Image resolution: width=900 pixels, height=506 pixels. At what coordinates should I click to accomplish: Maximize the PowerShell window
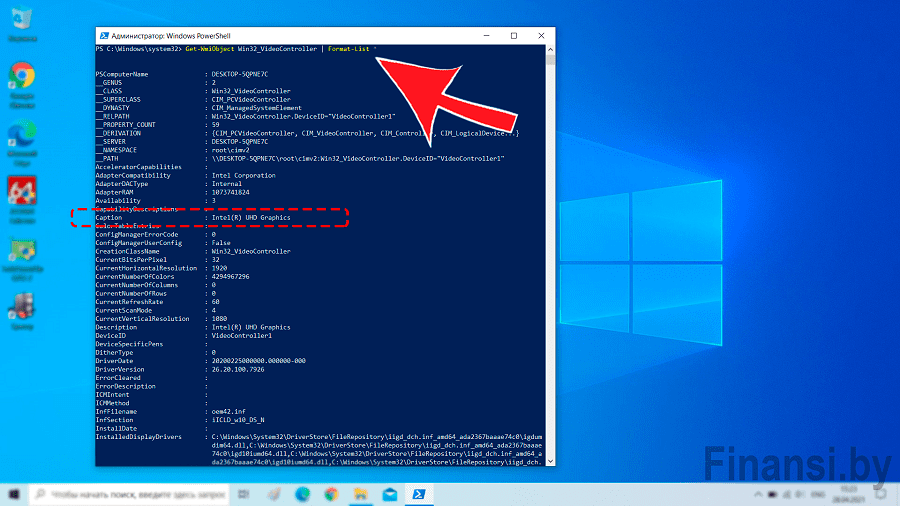pyautogui.click(x=514, y=36)
